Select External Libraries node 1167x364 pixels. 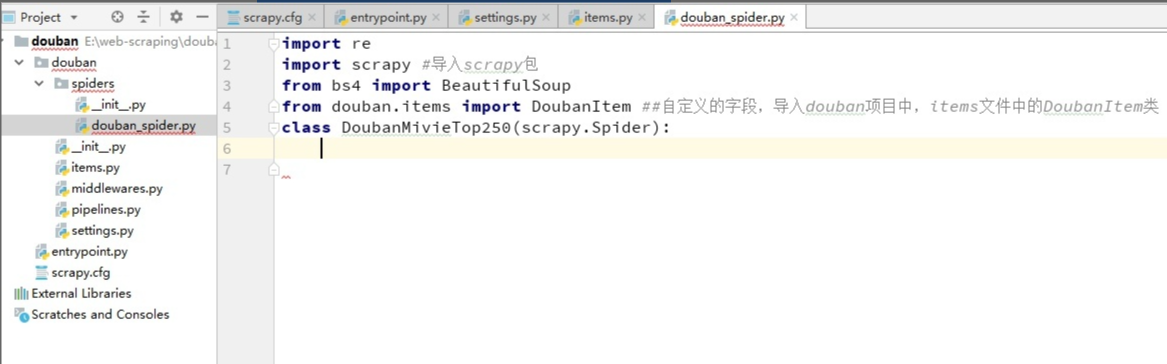(81, 293)
